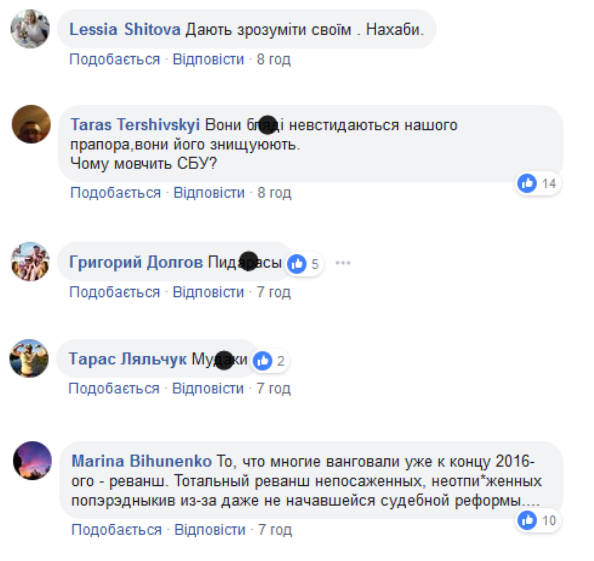Reply to Taras Tershivskyi via Відповісти
The width and height of the screenshot is (594, 561).
[209, 193]
